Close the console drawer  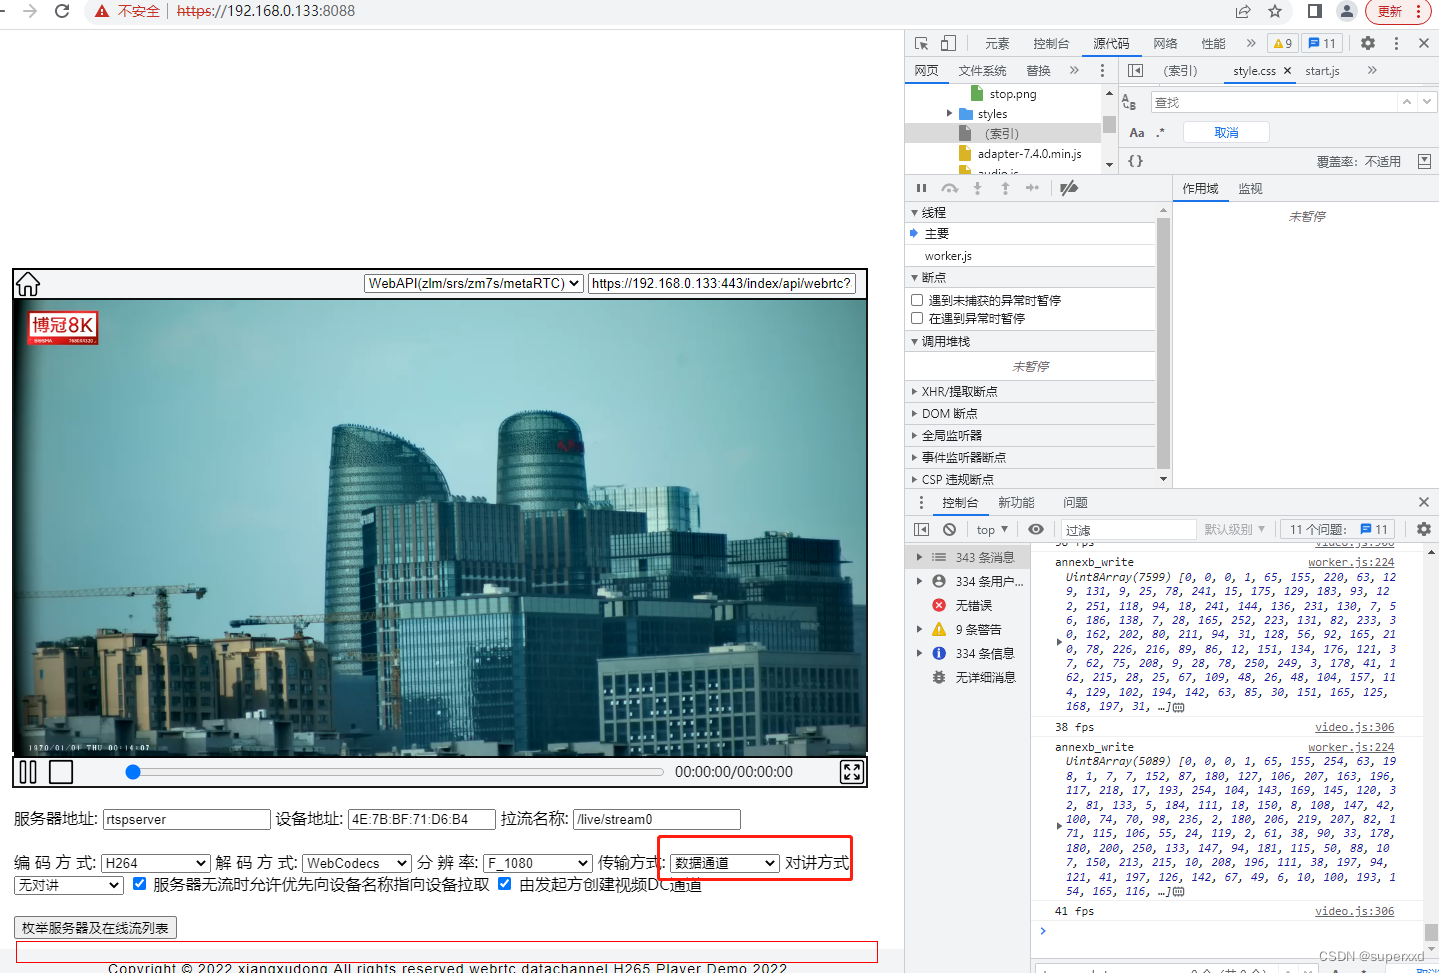[x=1424, y=502]
